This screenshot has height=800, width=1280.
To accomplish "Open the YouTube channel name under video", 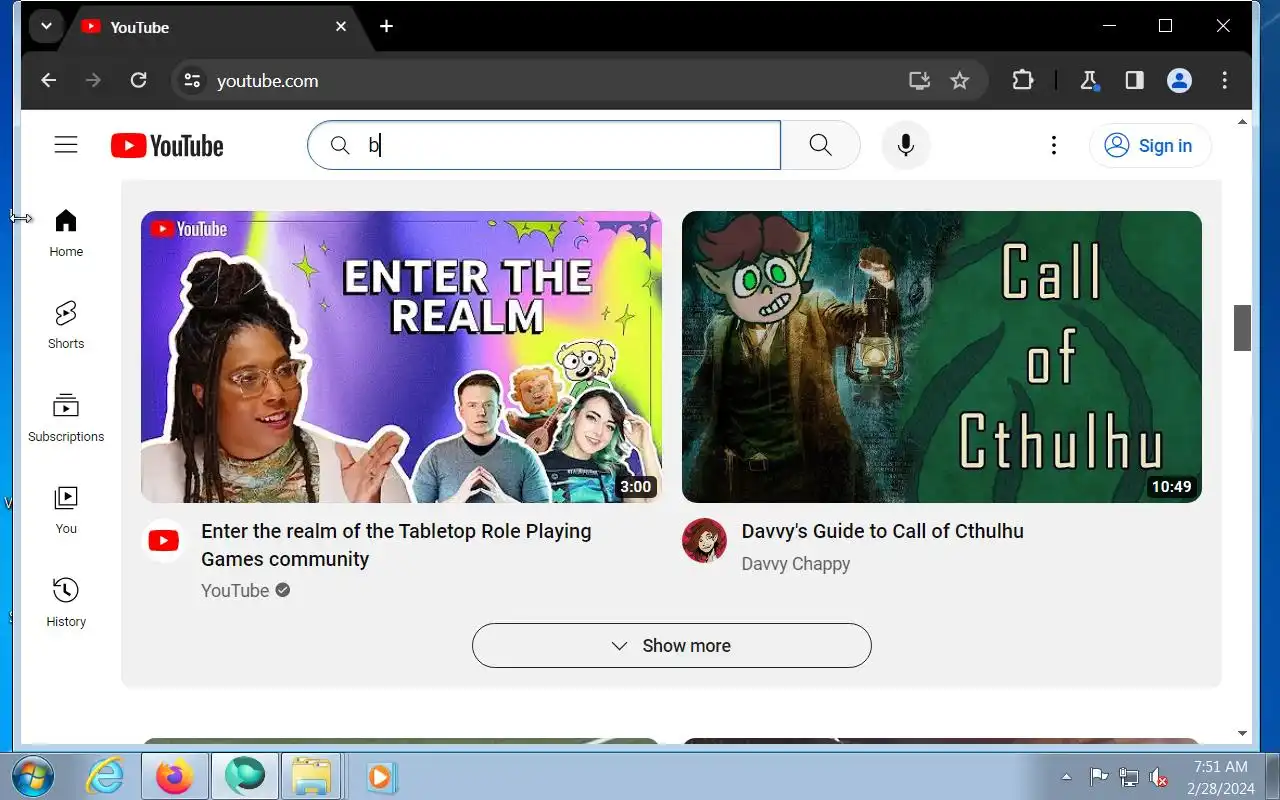I will pyautogui.click(x=235, y=591).
